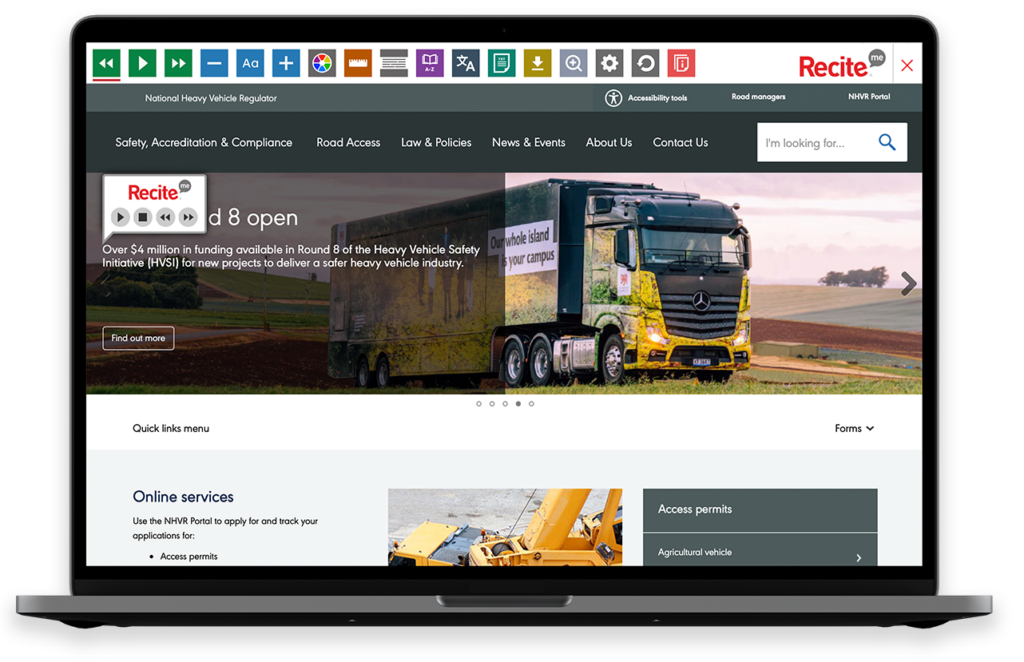The height and width of the screenshot is (662, 1024).
Task: Rewind in the Recite popup player
Action: [x=166, y=217]
